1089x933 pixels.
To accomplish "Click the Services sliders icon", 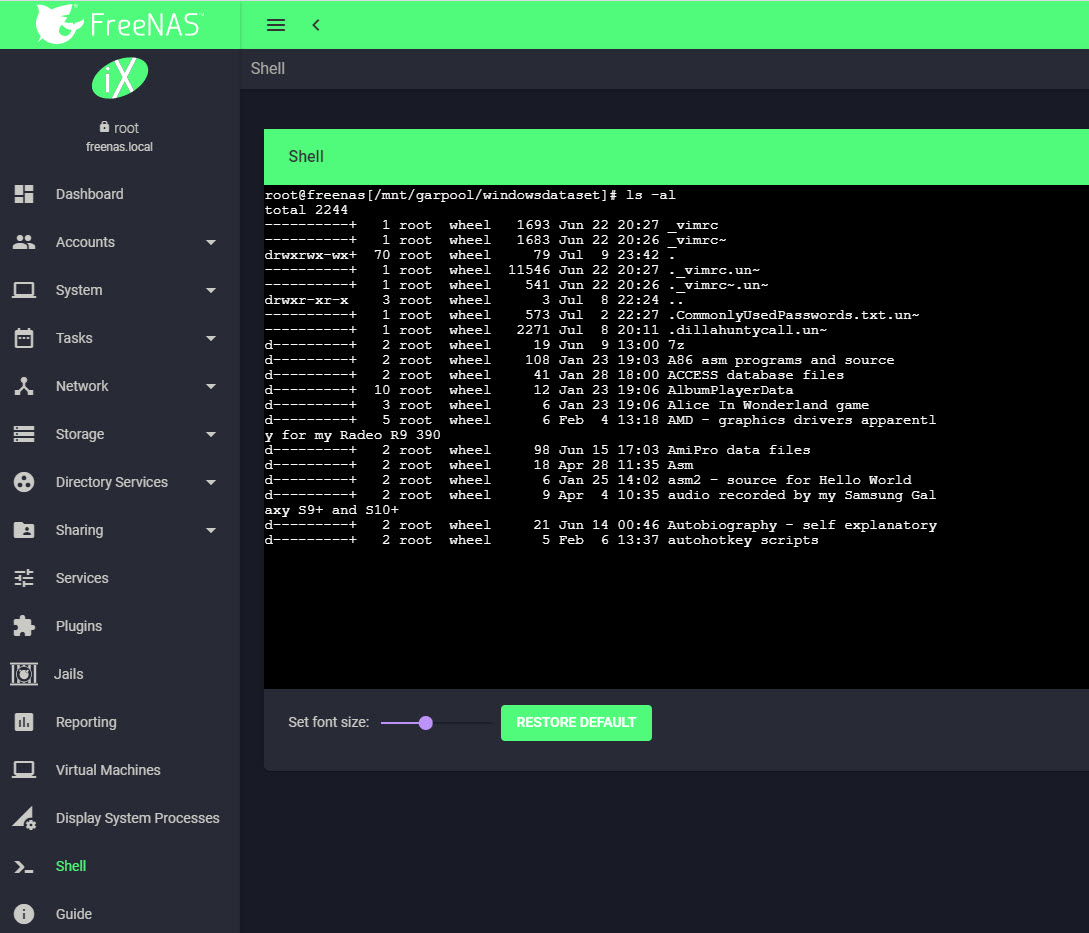I will coord(24,578).
